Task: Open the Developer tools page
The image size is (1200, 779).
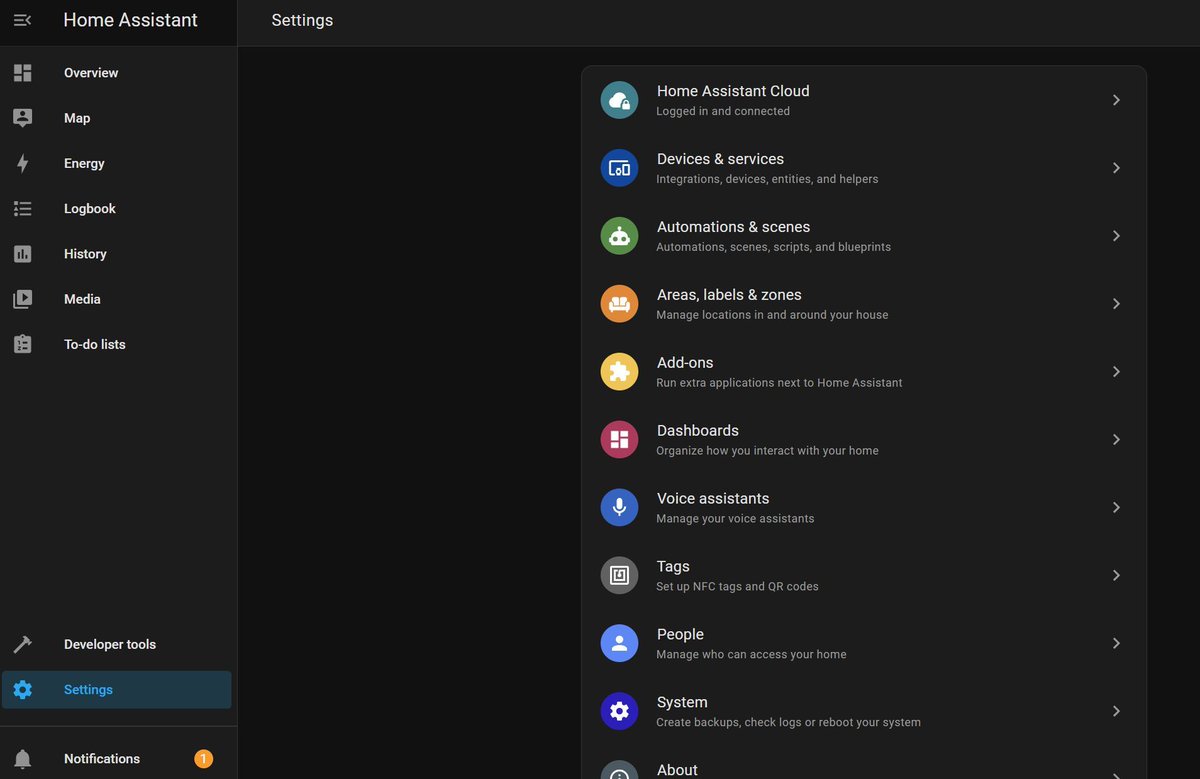Action: pyautogui.click(x=117, y=644)
